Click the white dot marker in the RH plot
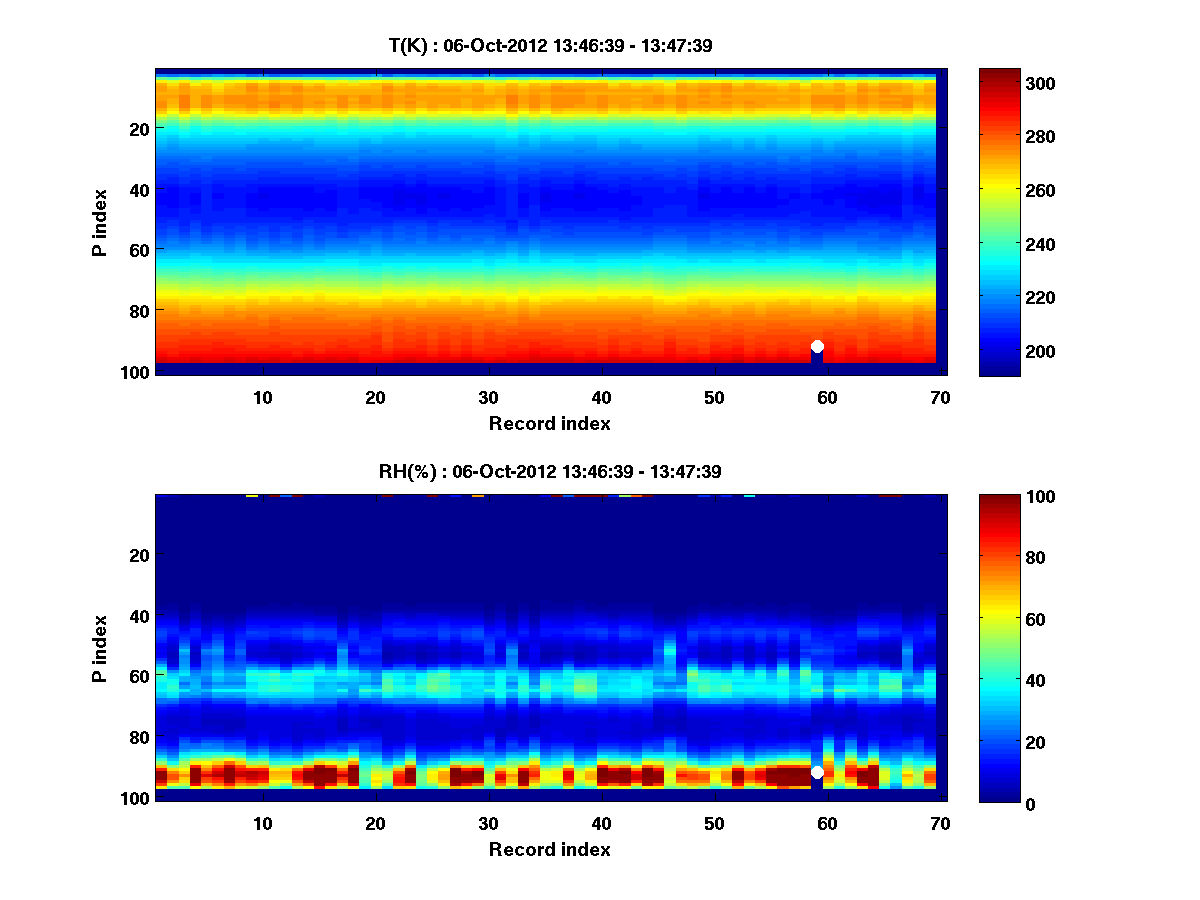Screen dimensions: 1200x900 (817, 772)
